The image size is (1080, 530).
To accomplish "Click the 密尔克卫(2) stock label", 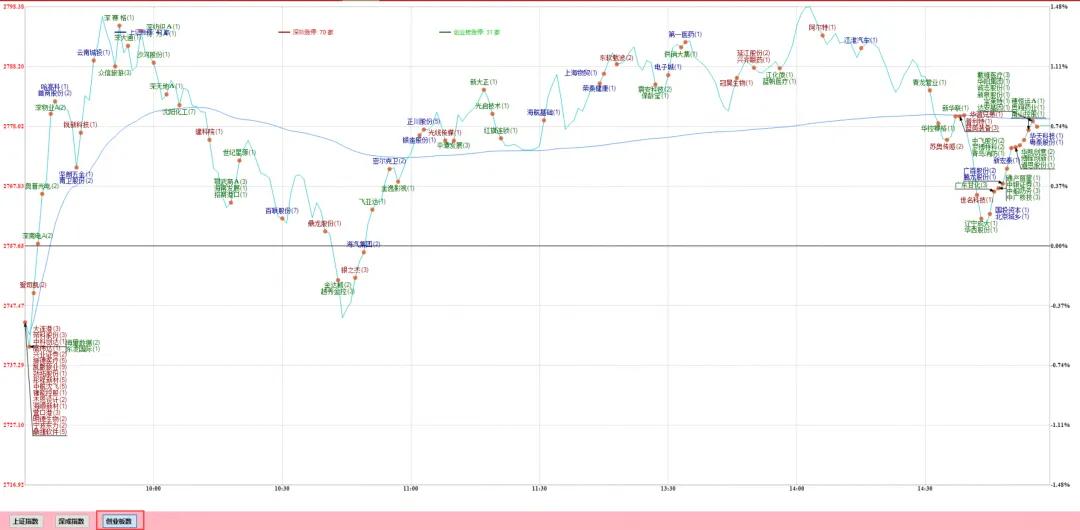I will coord(389,161).
